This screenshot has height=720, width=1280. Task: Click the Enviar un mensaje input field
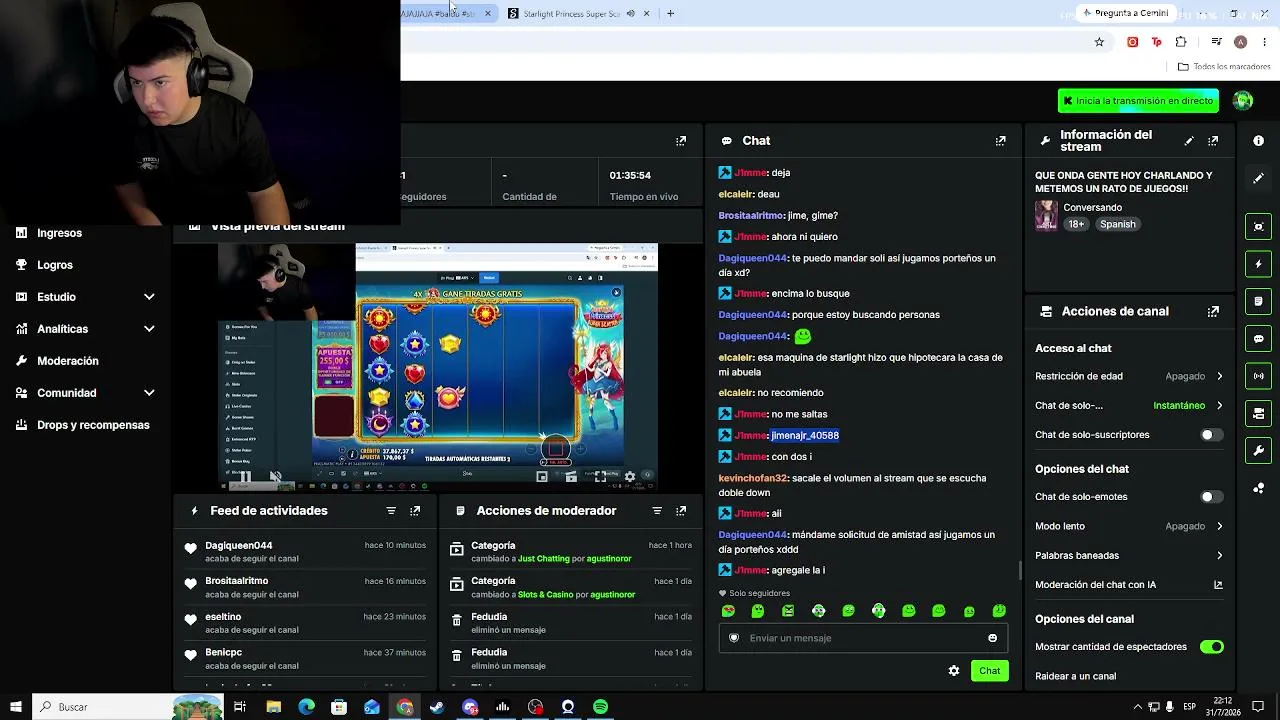click(863, 638)
